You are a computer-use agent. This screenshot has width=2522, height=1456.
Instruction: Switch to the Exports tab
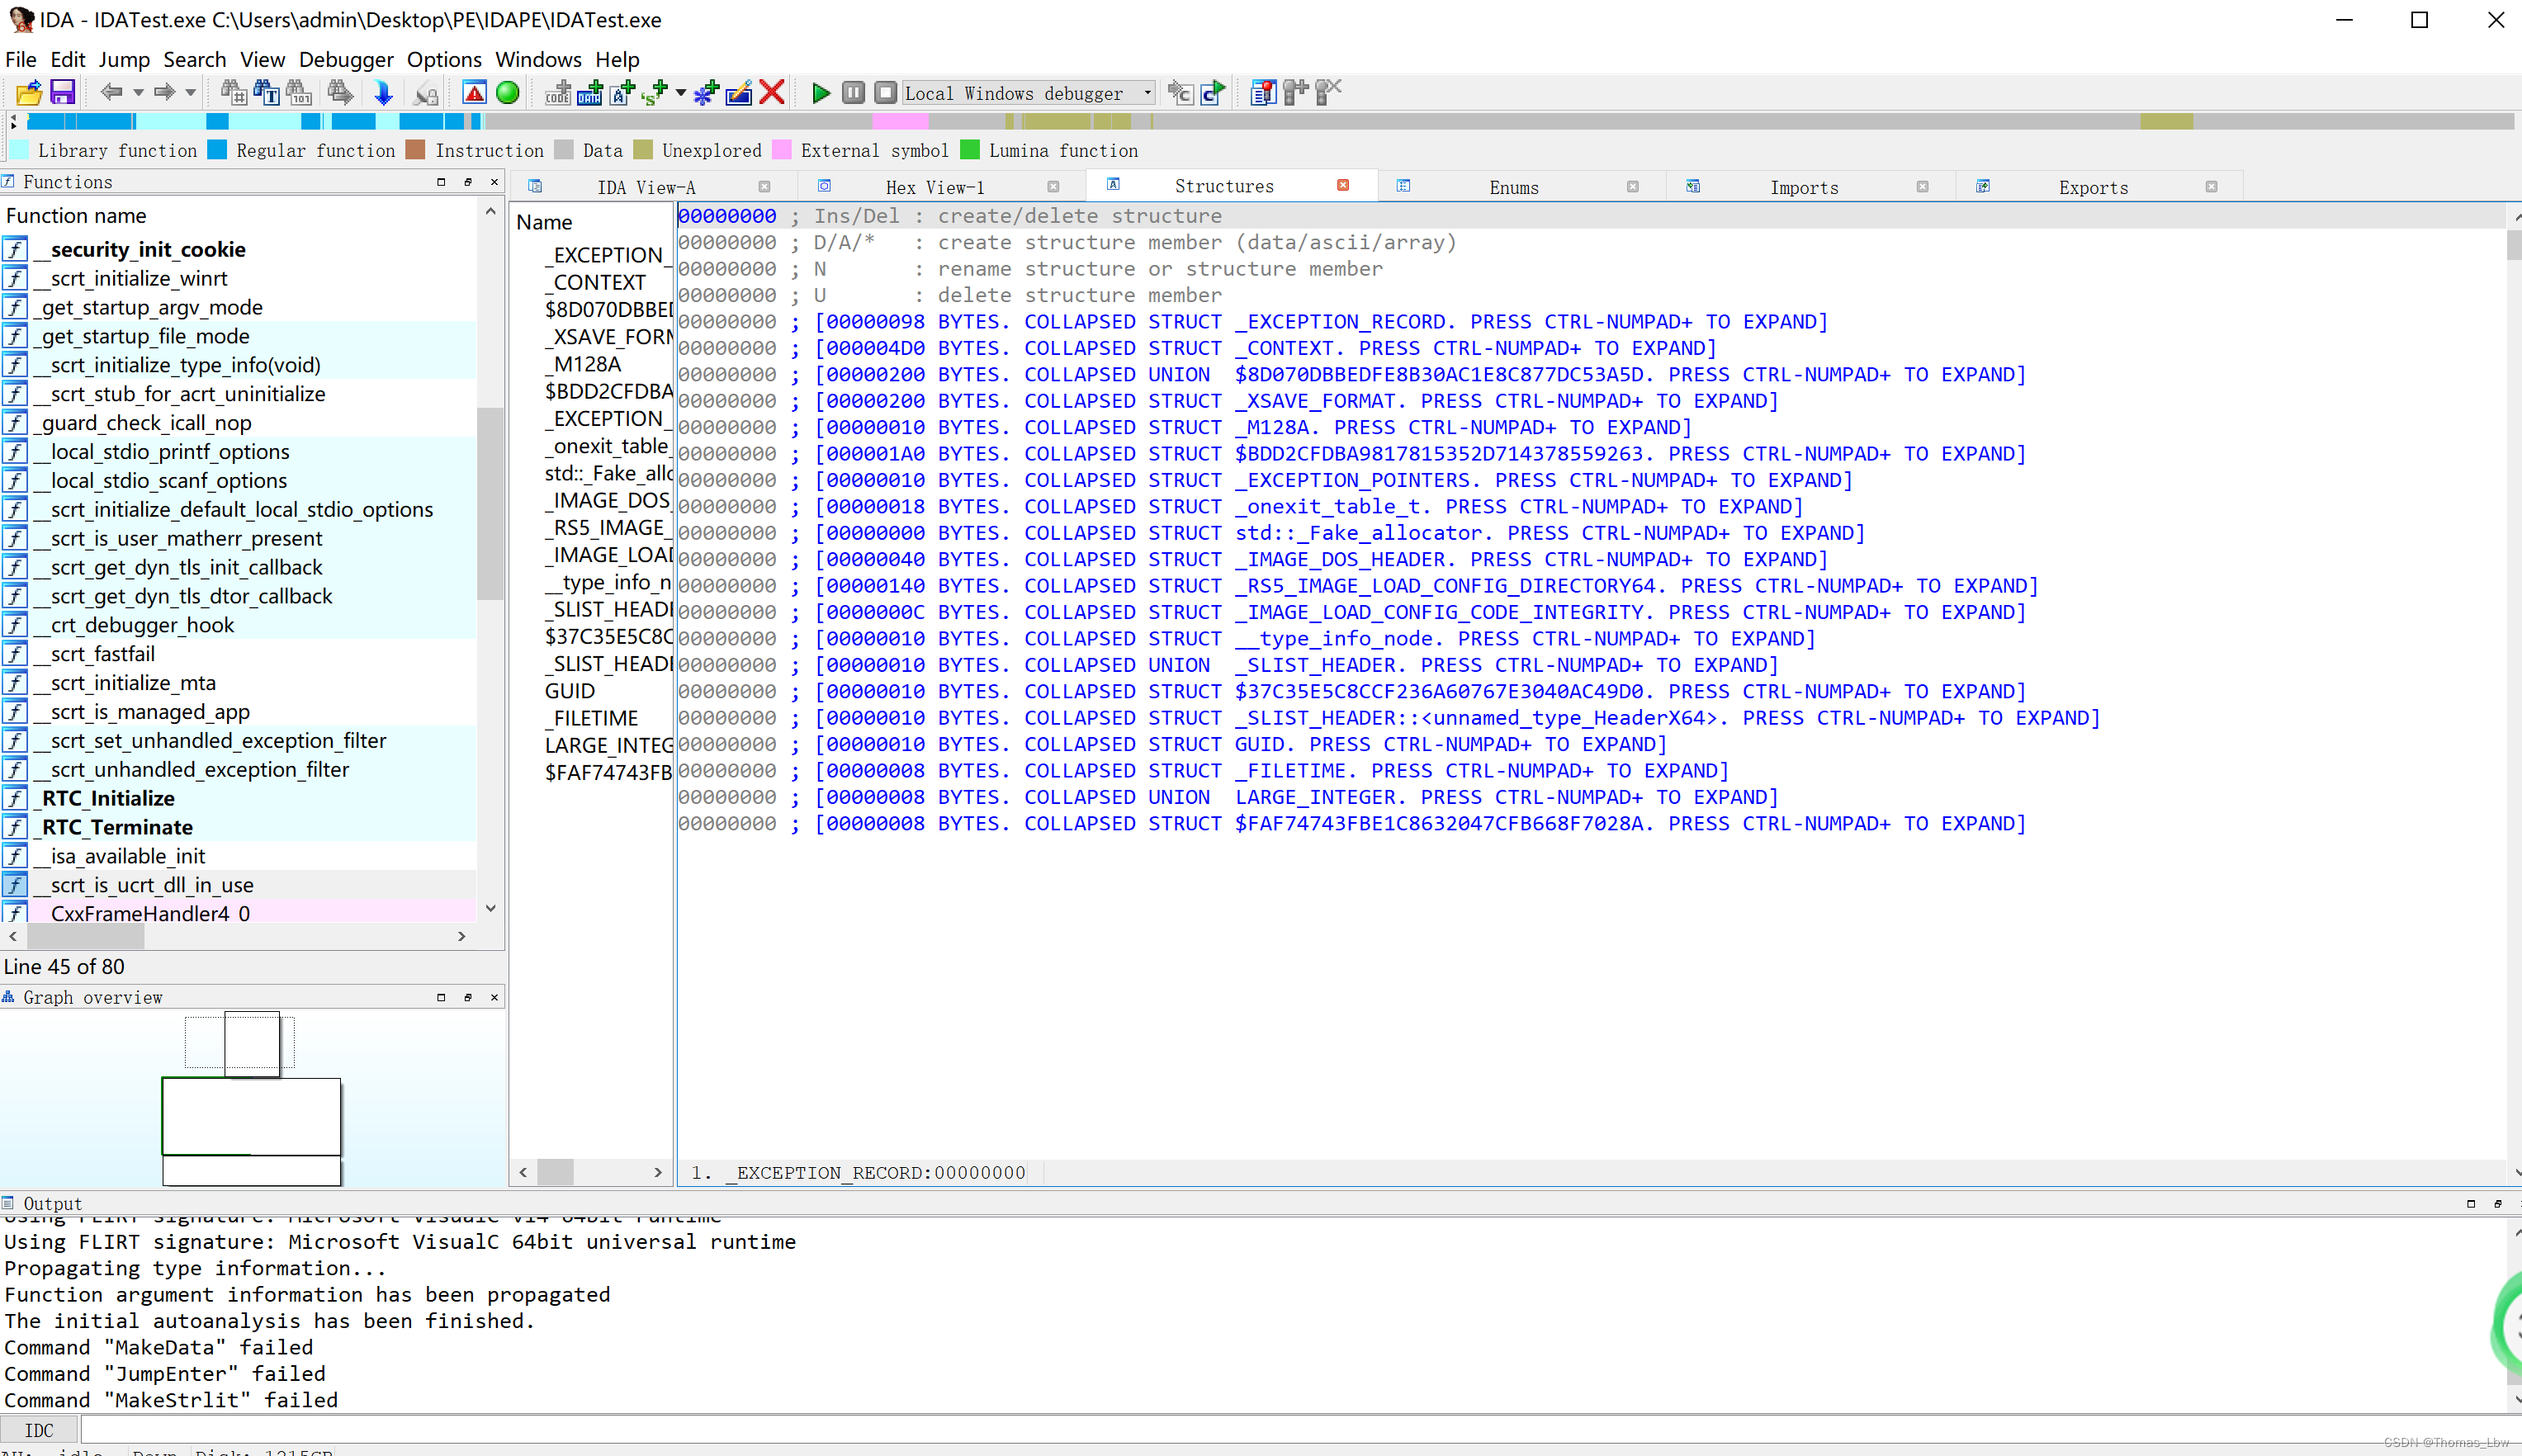tap(2093, 187)
